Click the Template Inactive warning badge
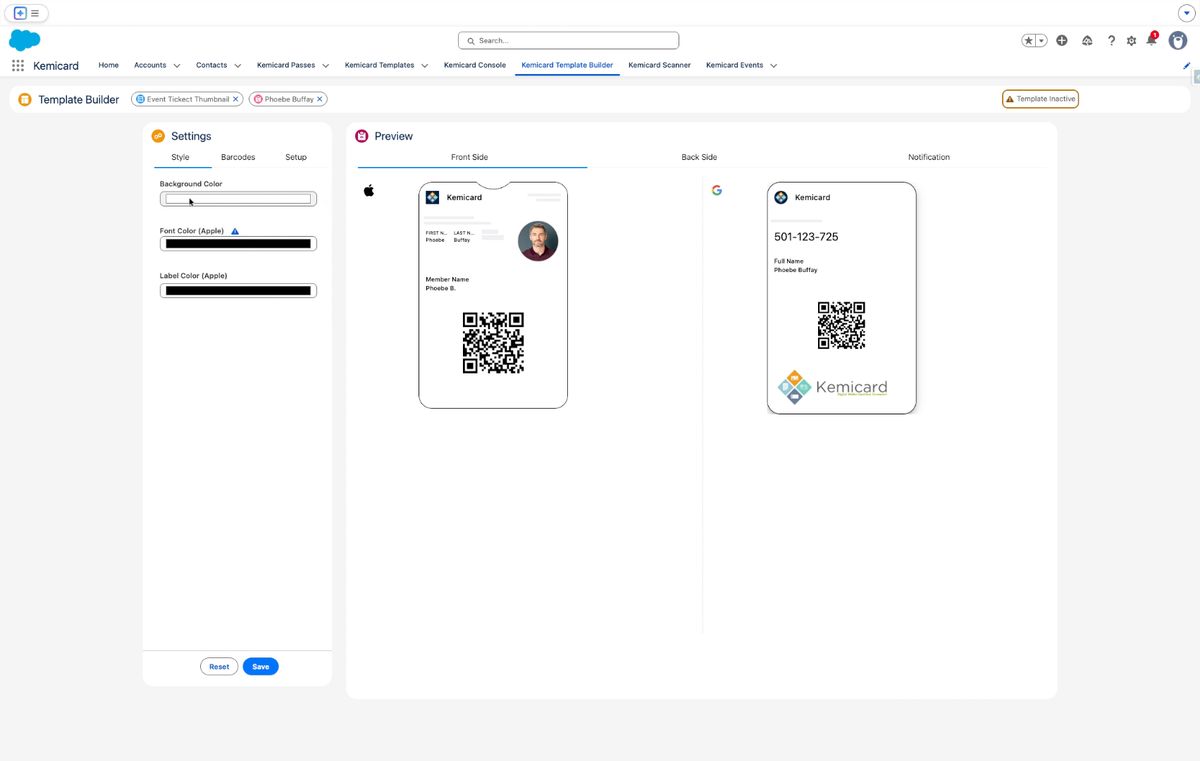The width and height of the screenshot is (1200, 761). coord(1040,99)
